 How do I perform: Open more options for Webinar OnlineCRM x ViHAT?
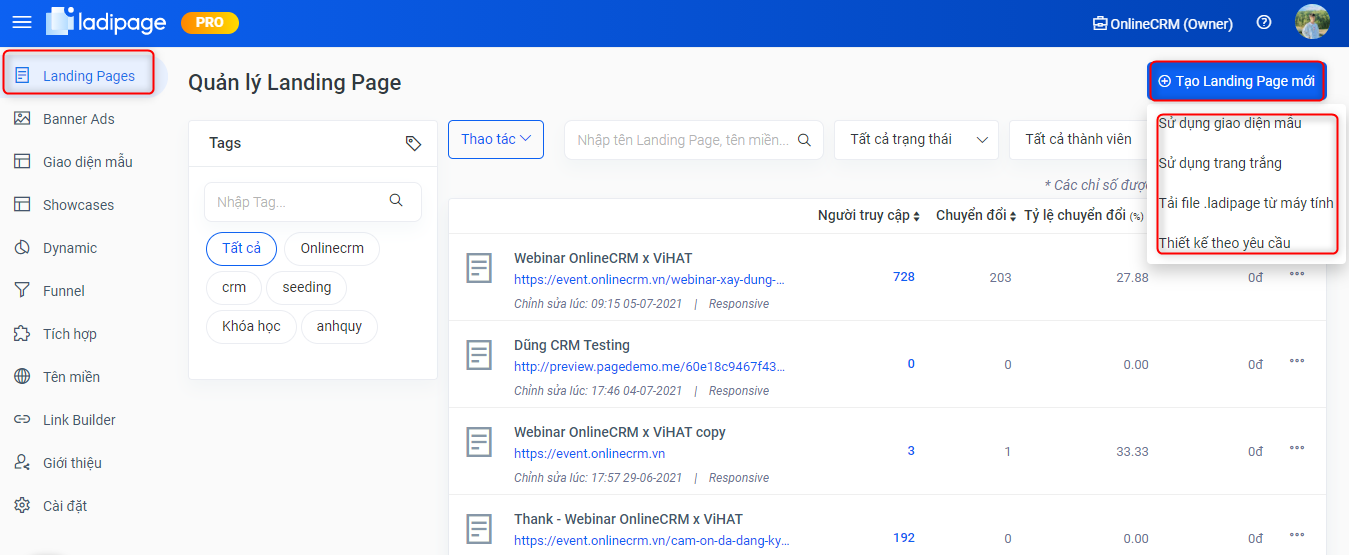pyautogui.click(x=1297, y=274)
